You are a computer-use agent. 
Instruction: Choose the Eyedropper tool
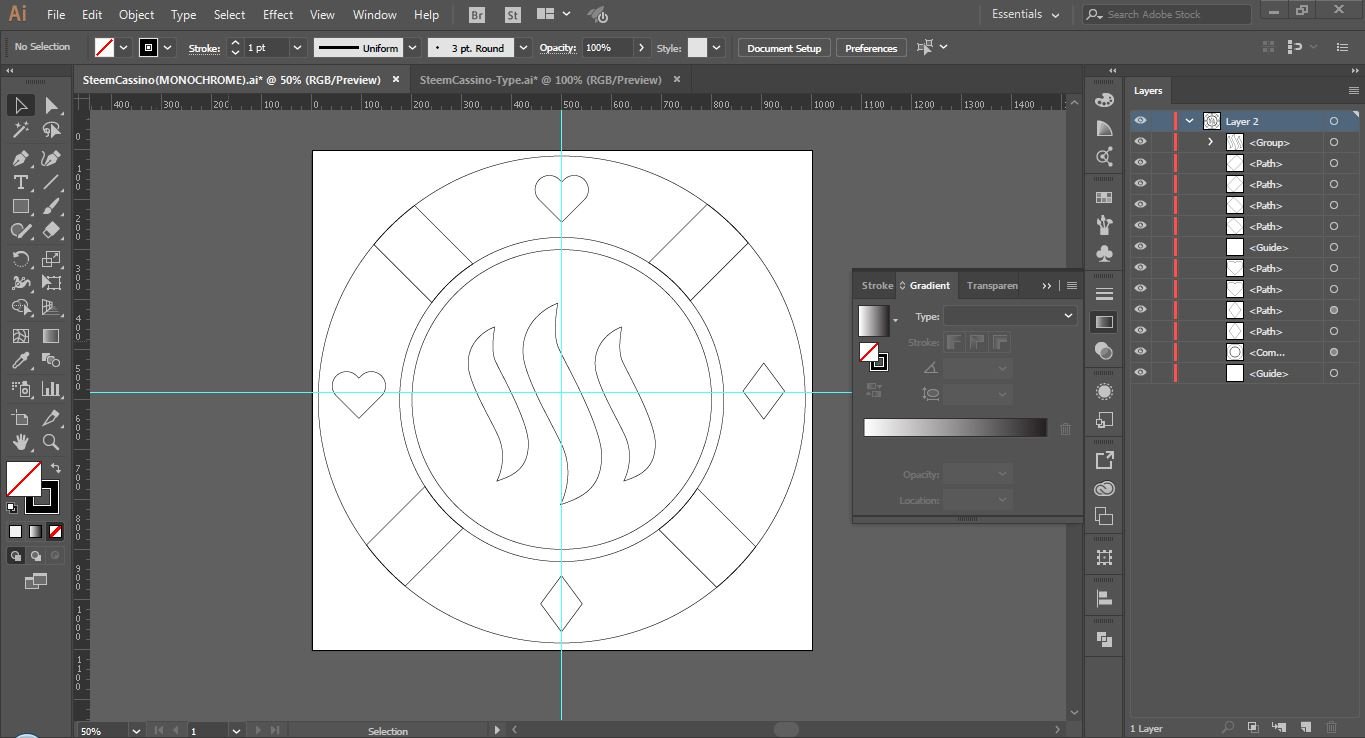20,361
